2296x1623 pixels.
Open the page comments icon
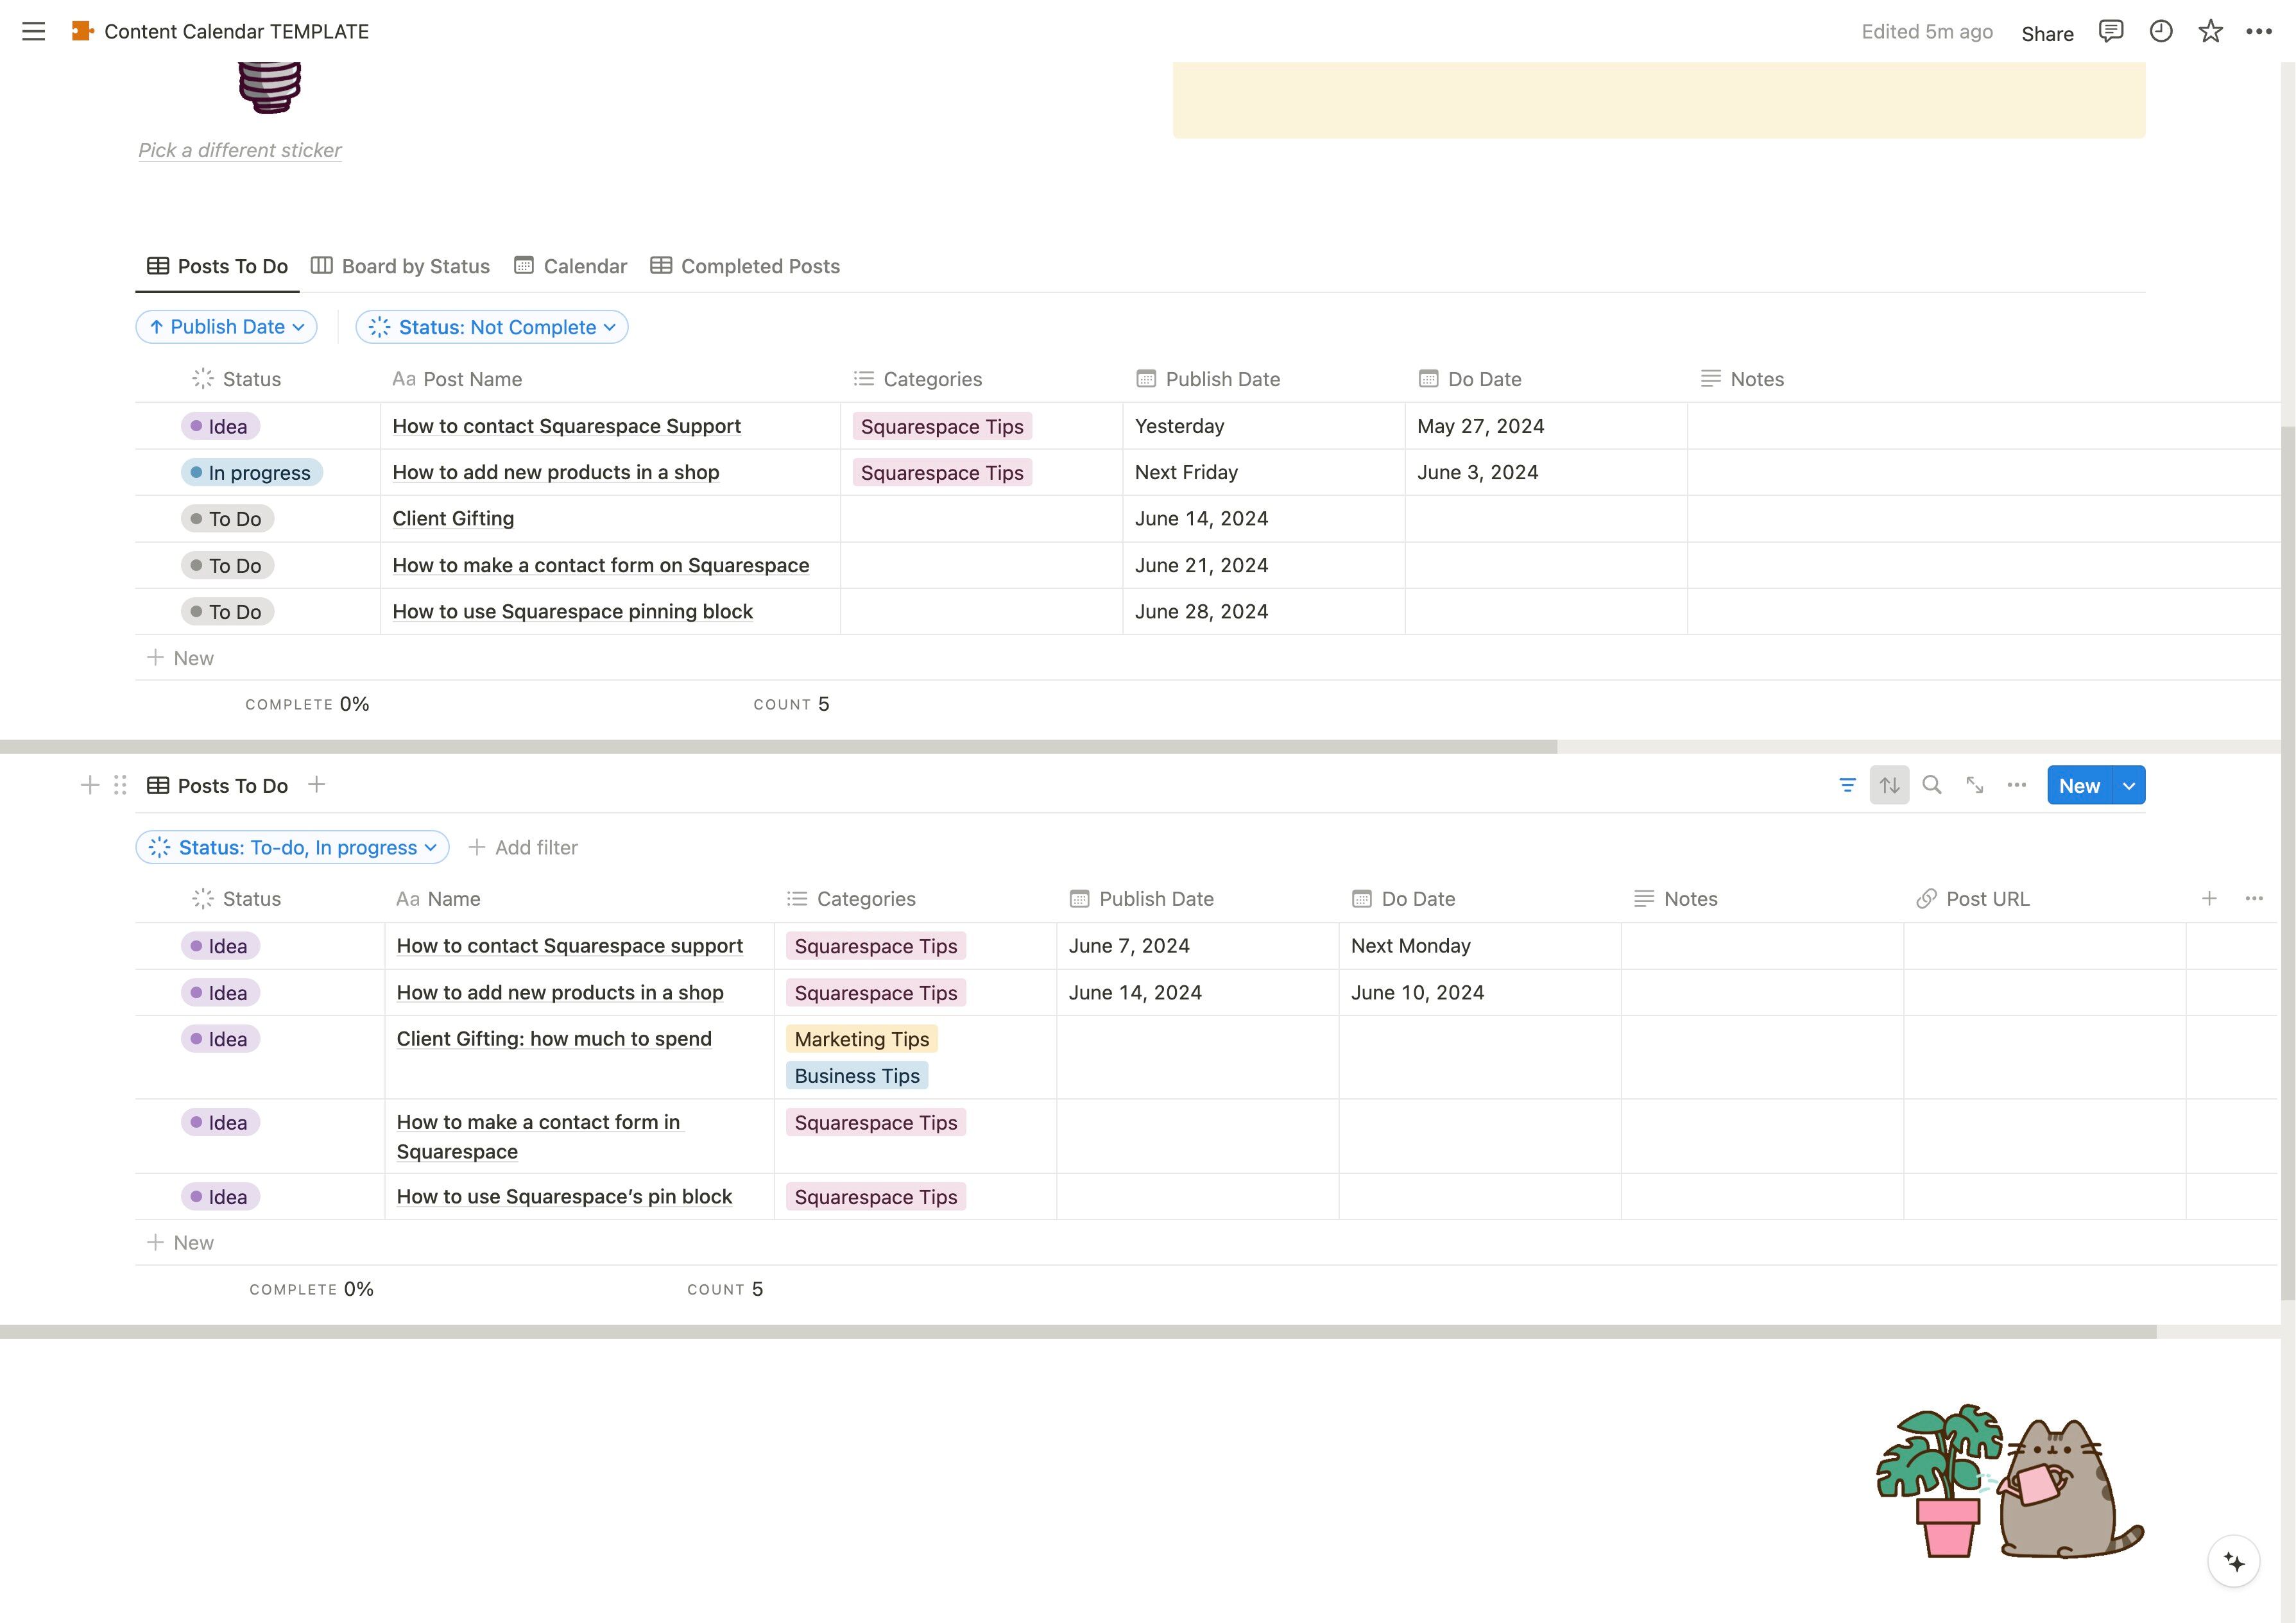click(2111, 32)
